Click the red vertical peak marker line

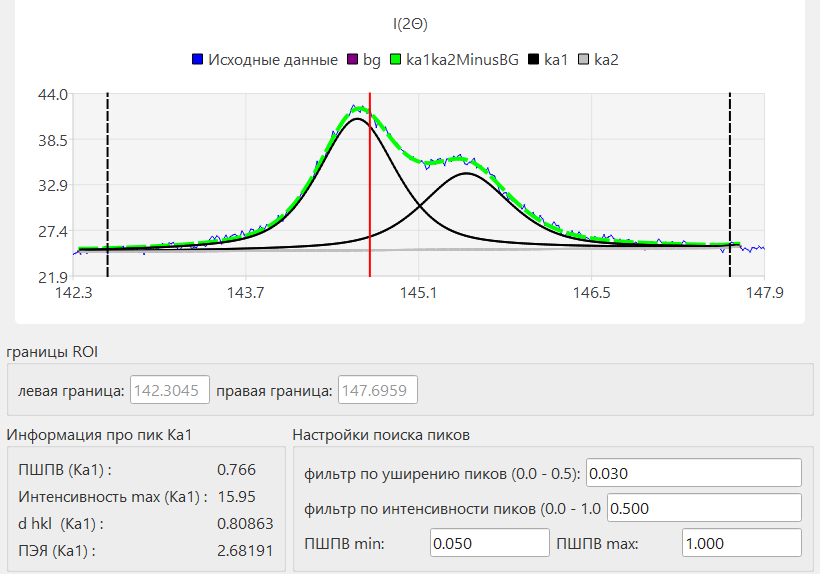pyautogui.click(x=370, y=200)
